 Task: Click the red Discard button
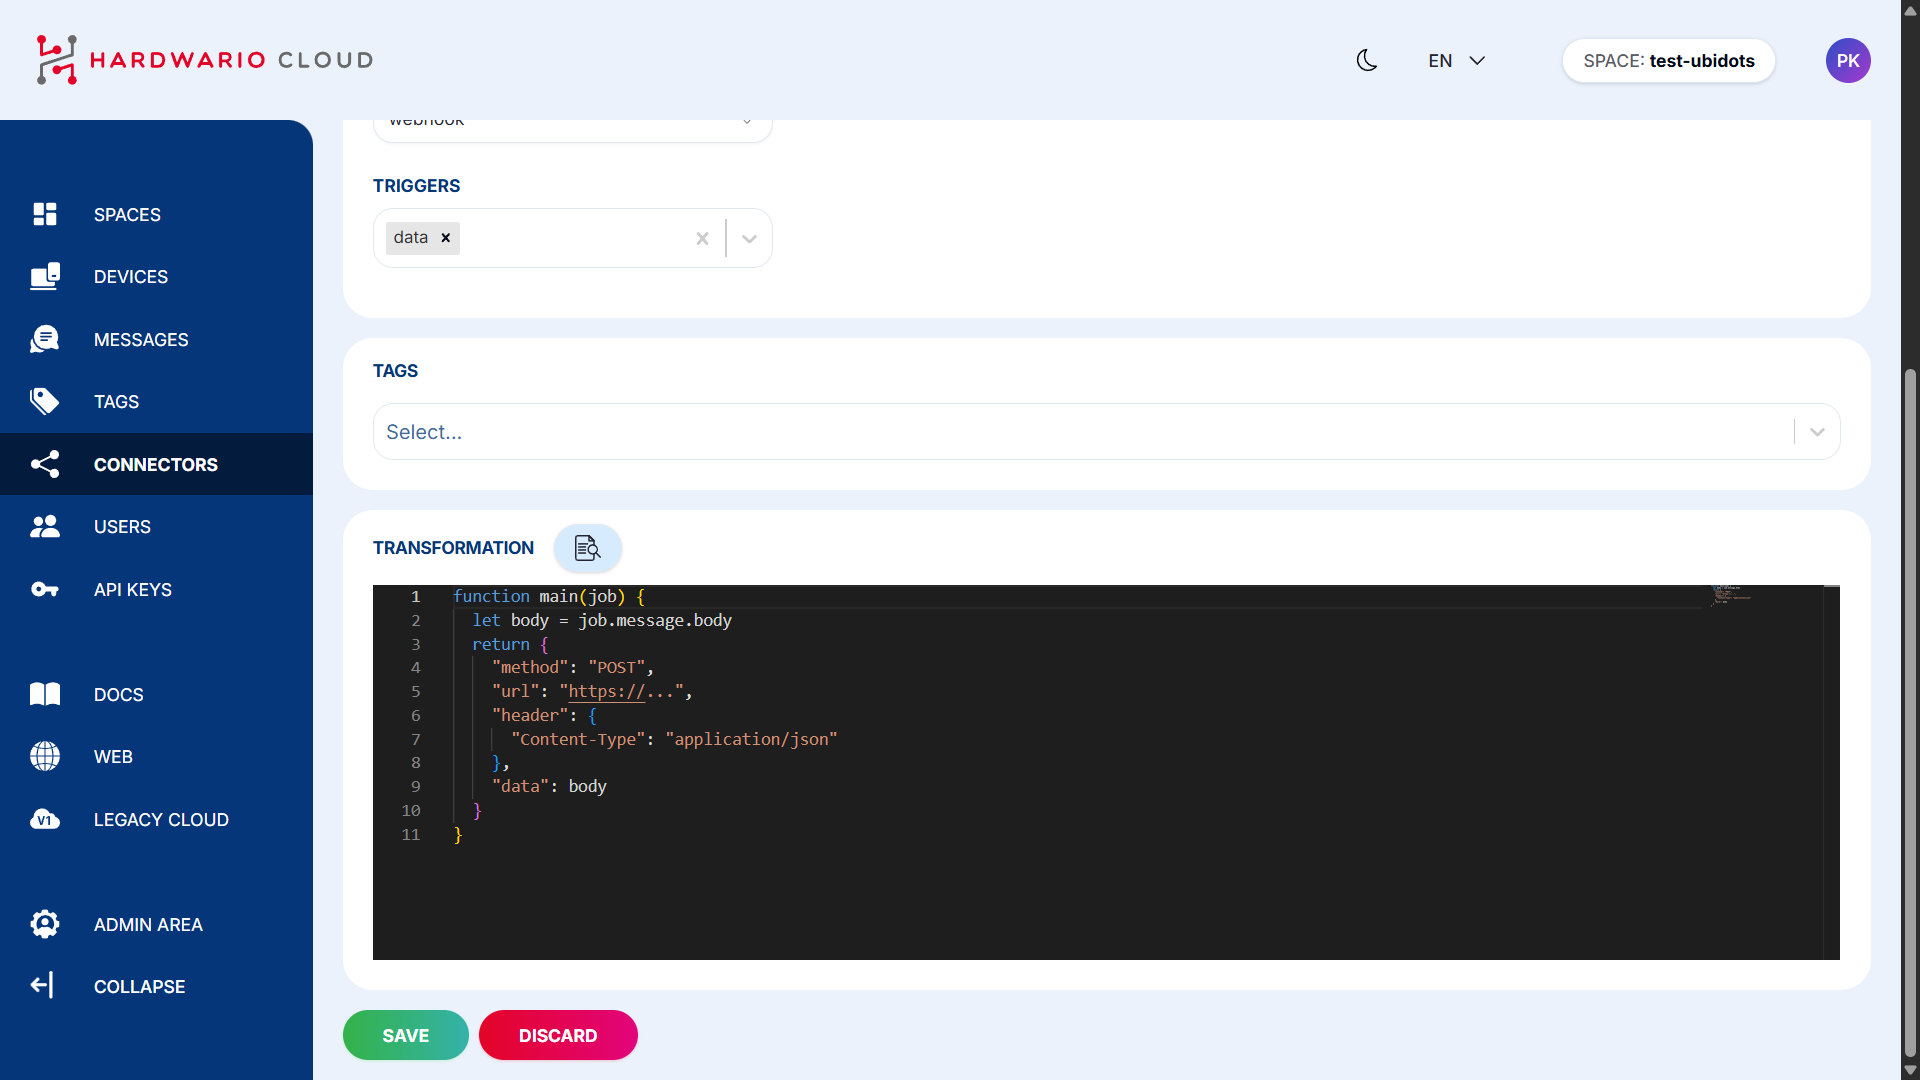558,1035
